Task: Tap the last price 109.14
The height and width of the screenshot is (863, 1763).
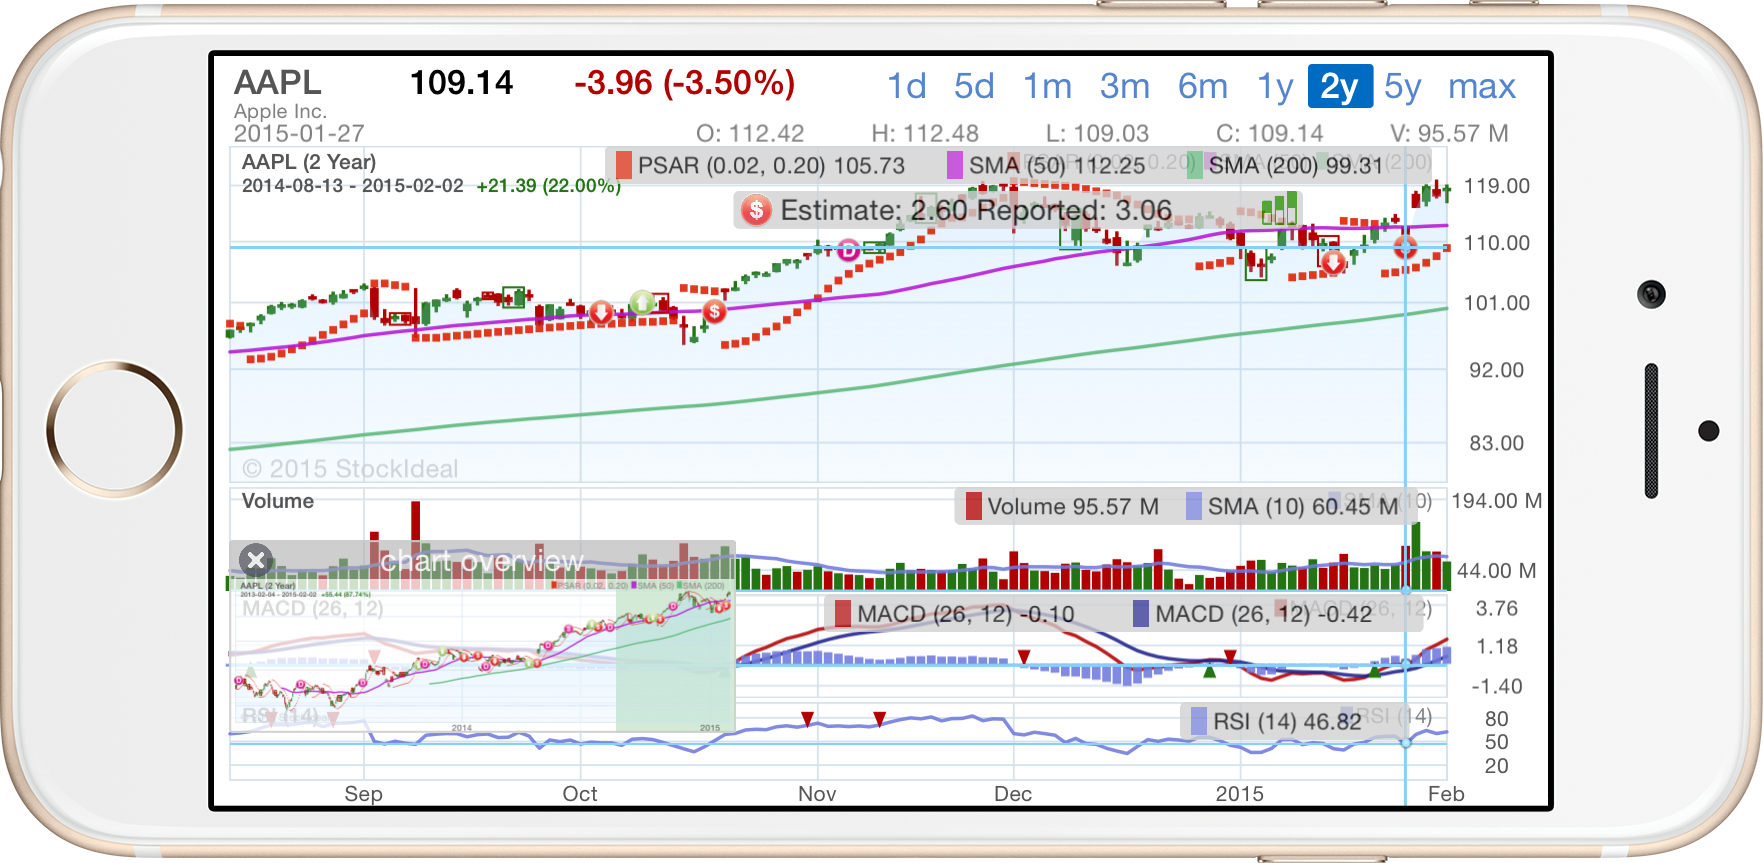Action: (461, 82)
